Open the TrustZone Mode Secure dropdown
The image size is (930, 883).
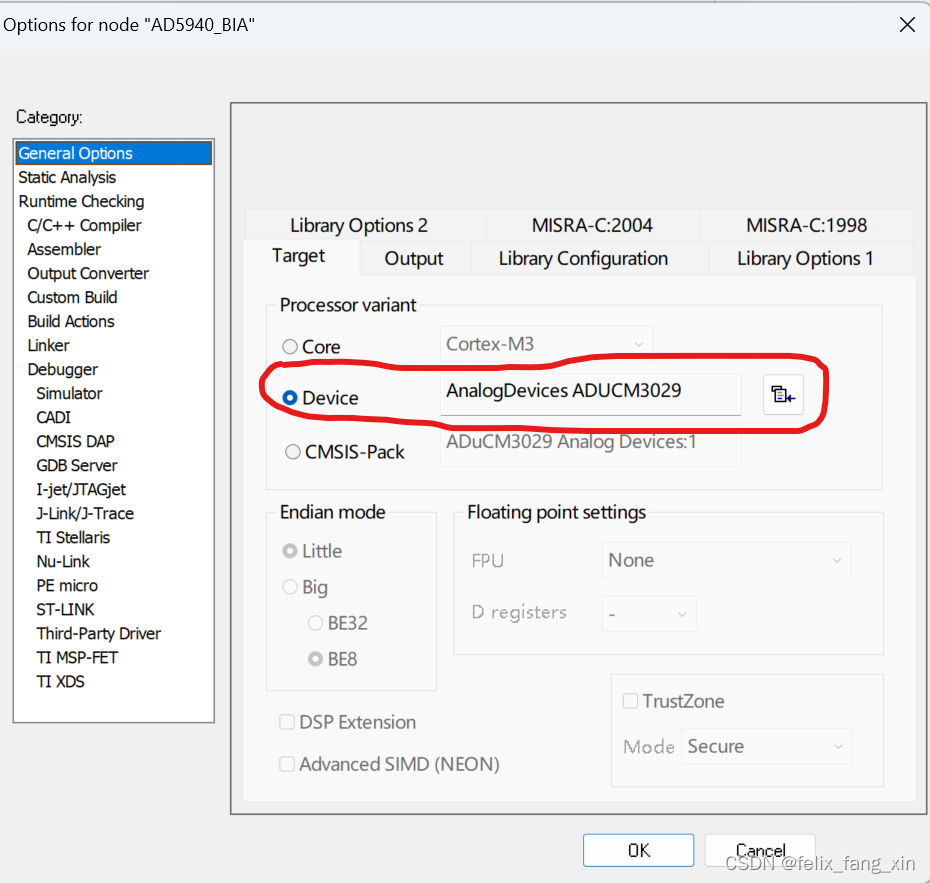tap(766, 746)
